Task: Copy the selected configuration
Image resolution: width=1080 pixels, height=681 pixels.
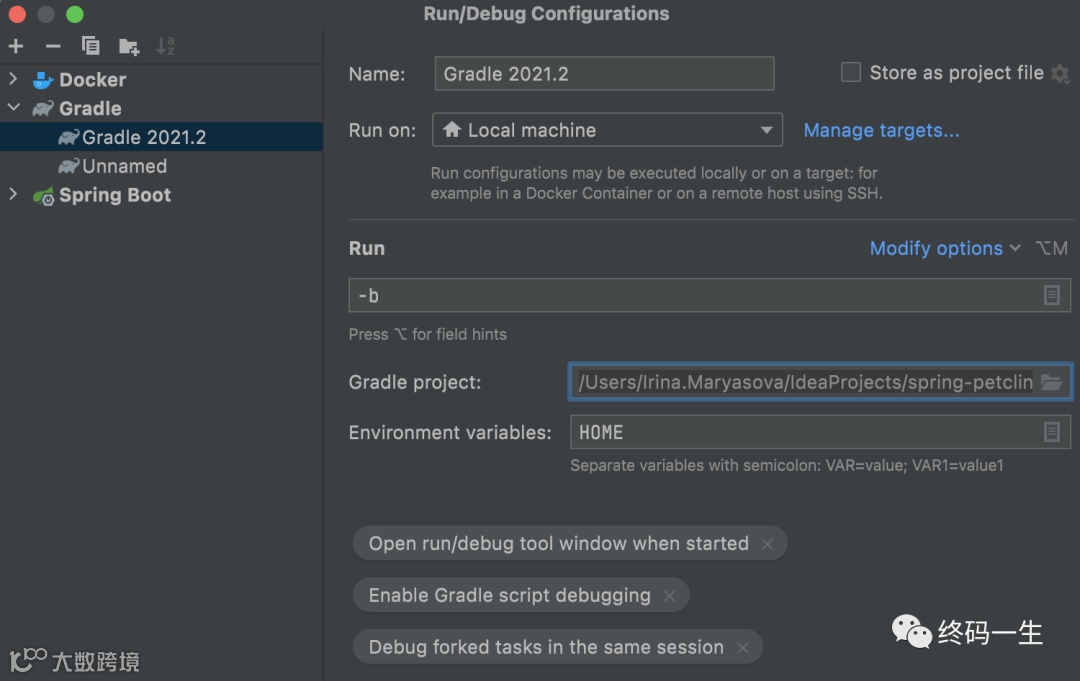Action: (90, 46)
